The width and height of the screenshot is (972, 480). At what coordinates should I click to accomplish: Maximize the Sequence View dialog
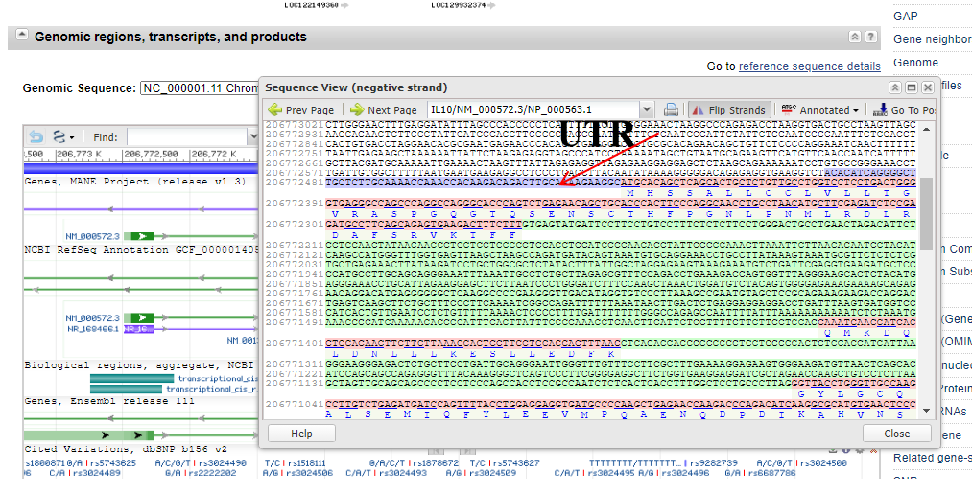pos(910,87)
